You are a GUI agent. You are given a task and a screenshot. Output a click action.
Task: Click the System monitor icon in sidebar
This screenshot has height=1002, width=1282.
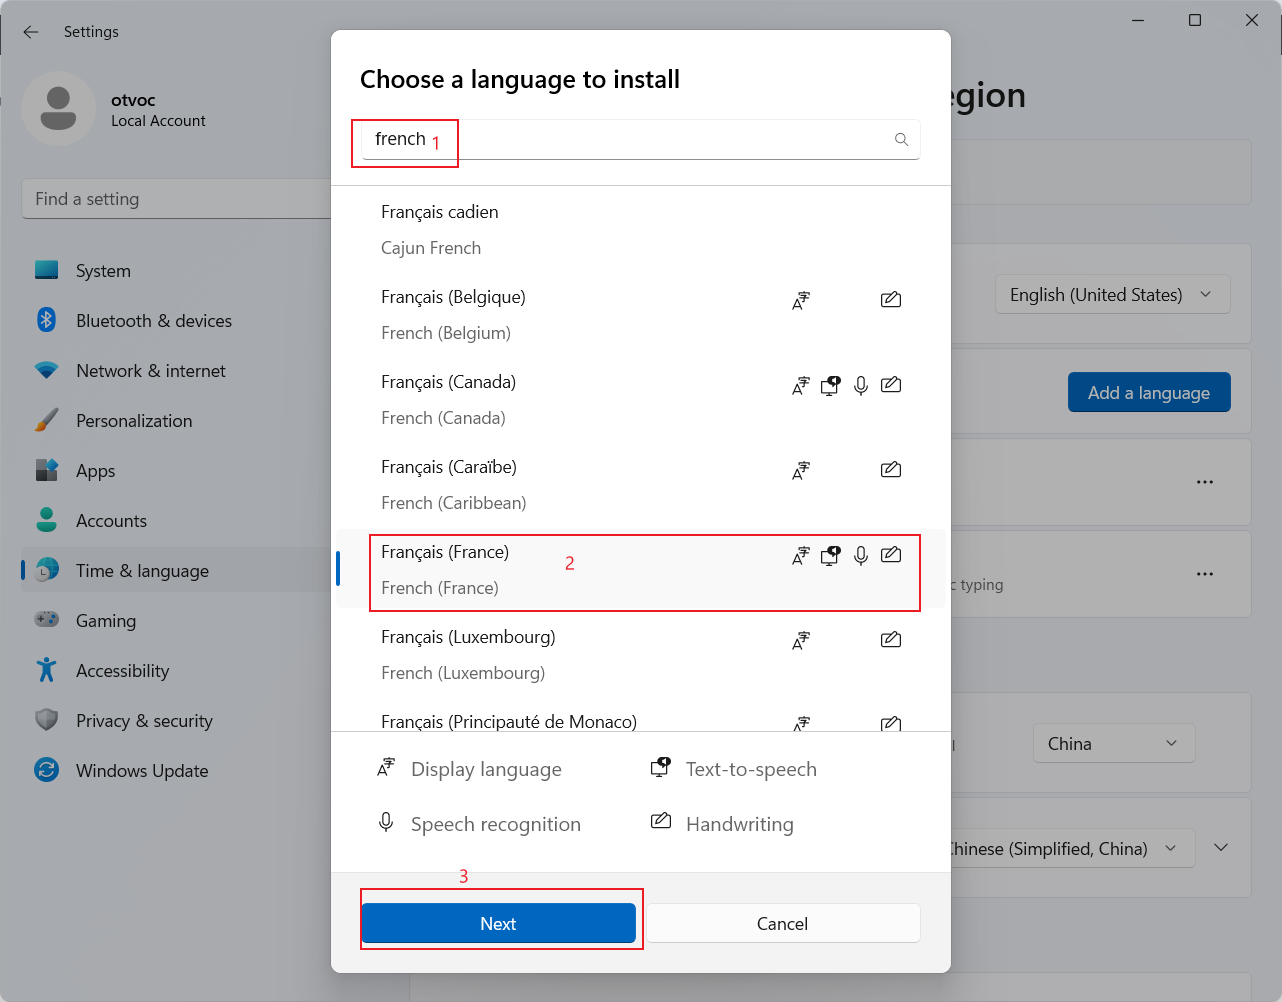(x=46, y=270)
